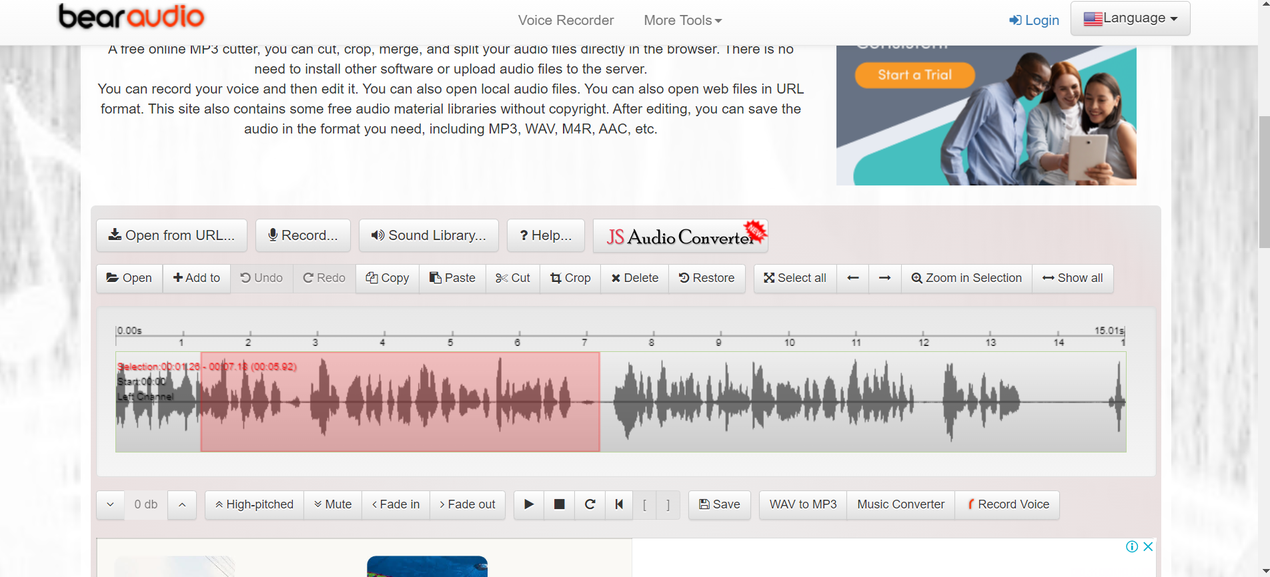This screenshot has width=1270, height=577.
Task: Click Select all button
Action: point(795,278)
